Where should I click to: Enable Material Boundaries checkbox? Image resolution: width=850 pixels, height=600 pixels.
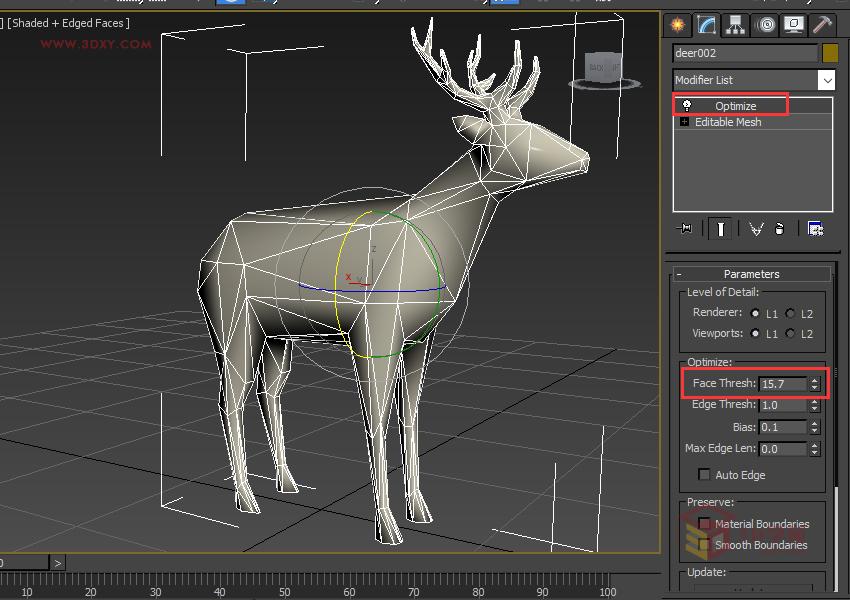pos(704,523)
